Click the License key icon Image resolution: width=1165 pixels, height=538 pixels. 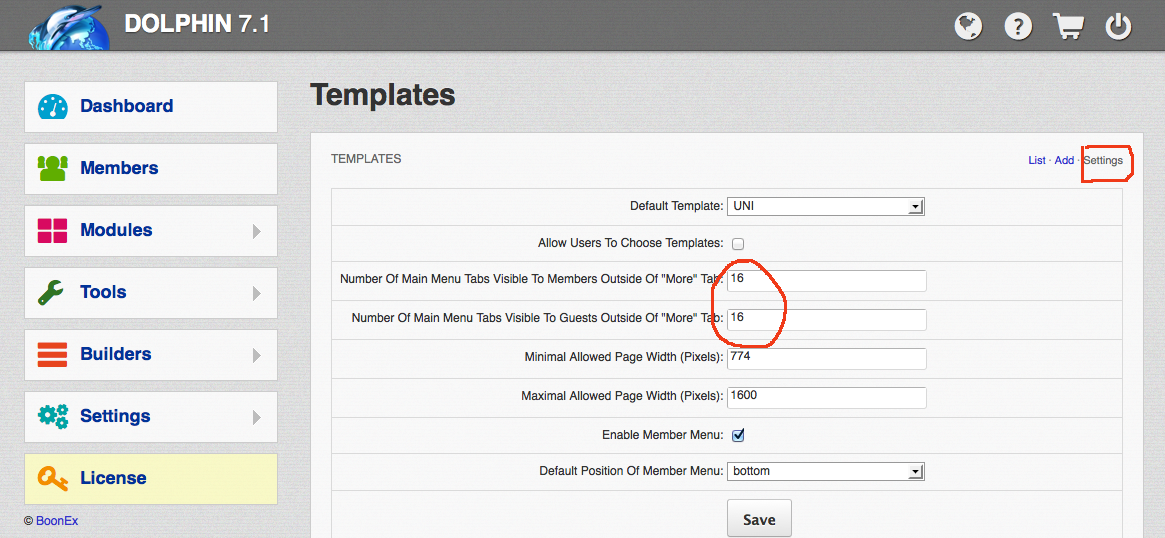pos(52,478)
